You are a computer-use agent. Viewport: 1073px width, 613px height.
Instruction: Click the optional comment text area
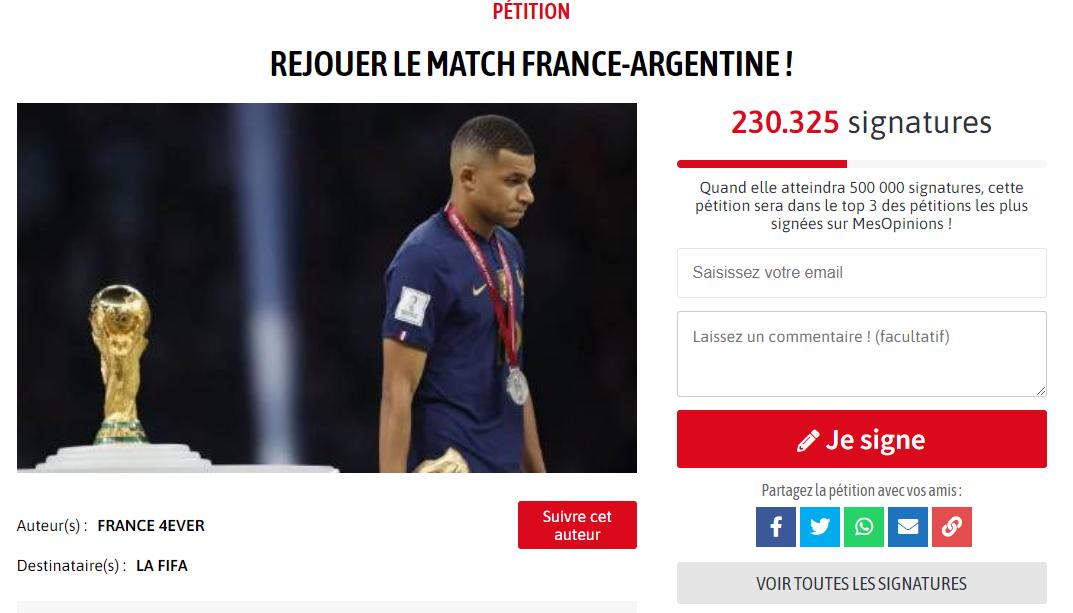(862, 354)
